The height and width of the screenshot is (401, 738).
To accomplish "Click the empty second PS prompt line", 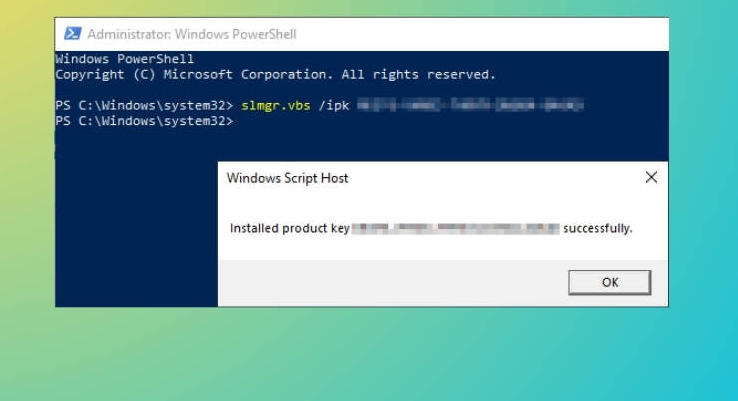I will tap(144, 120).
